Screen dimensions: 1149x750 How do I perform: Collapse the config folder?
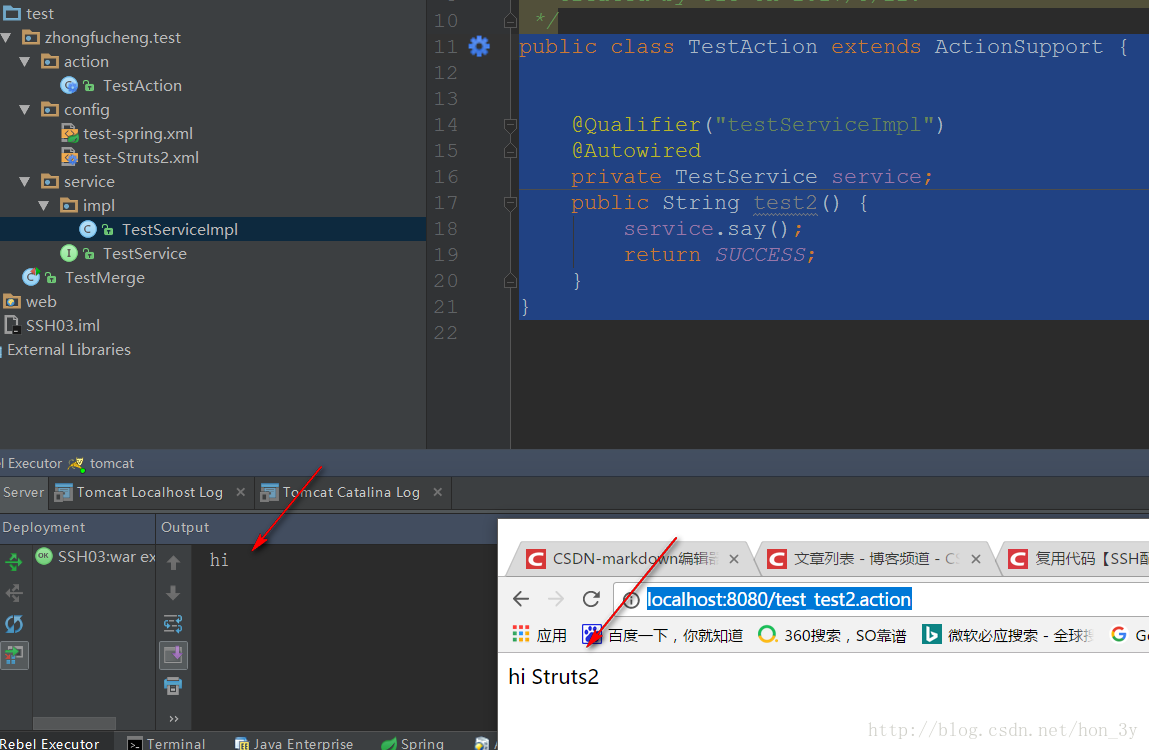(x=25, y=109)
